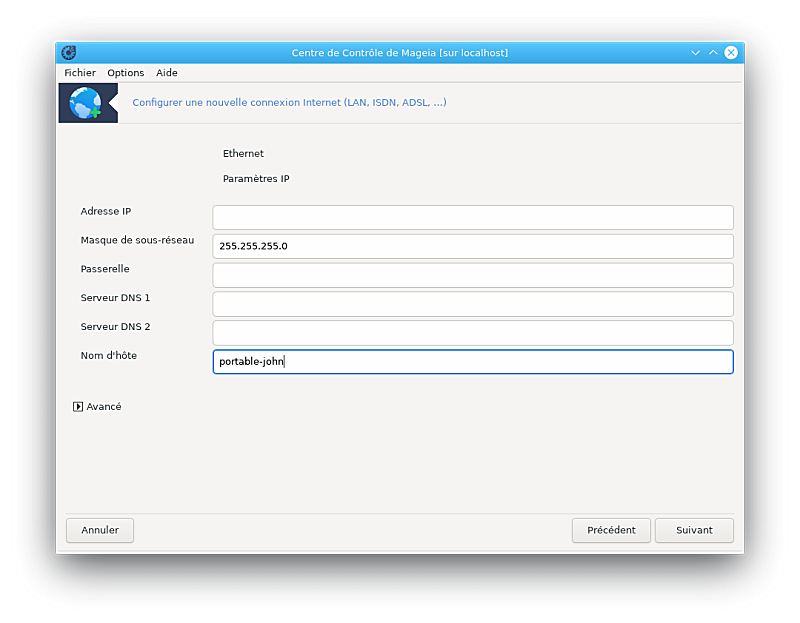Image resolution: width=800 pixels, height=623 pixels.
Task: Open the Options menu
Action: (126, 73)
